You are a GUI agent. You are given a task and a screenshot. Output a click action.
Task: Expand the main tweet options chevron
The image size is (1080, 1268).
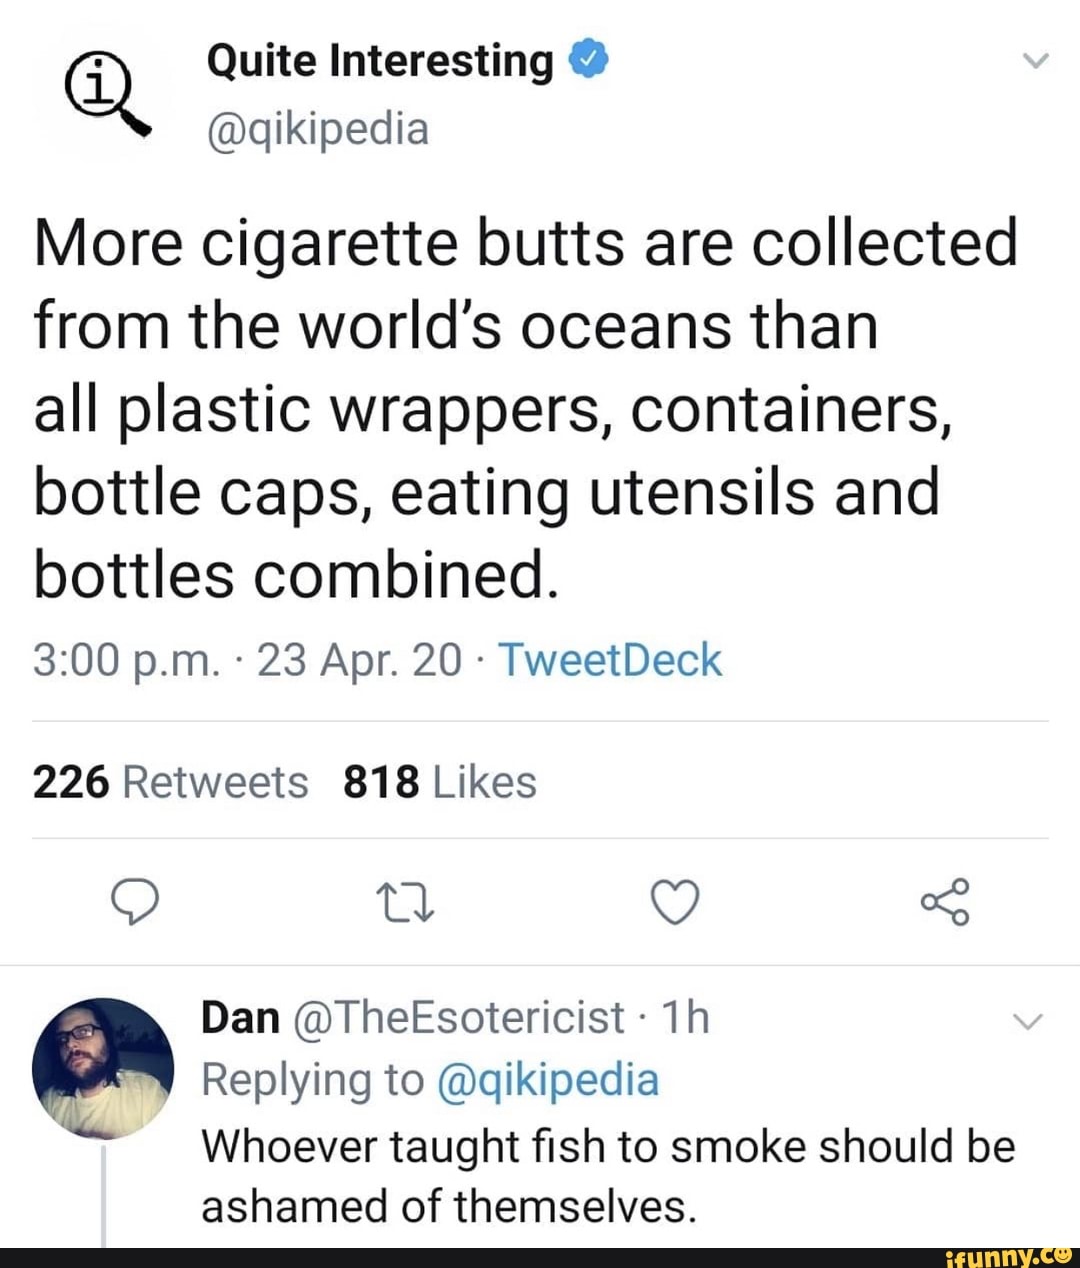pyautogui.click(x=1037, y=61)
